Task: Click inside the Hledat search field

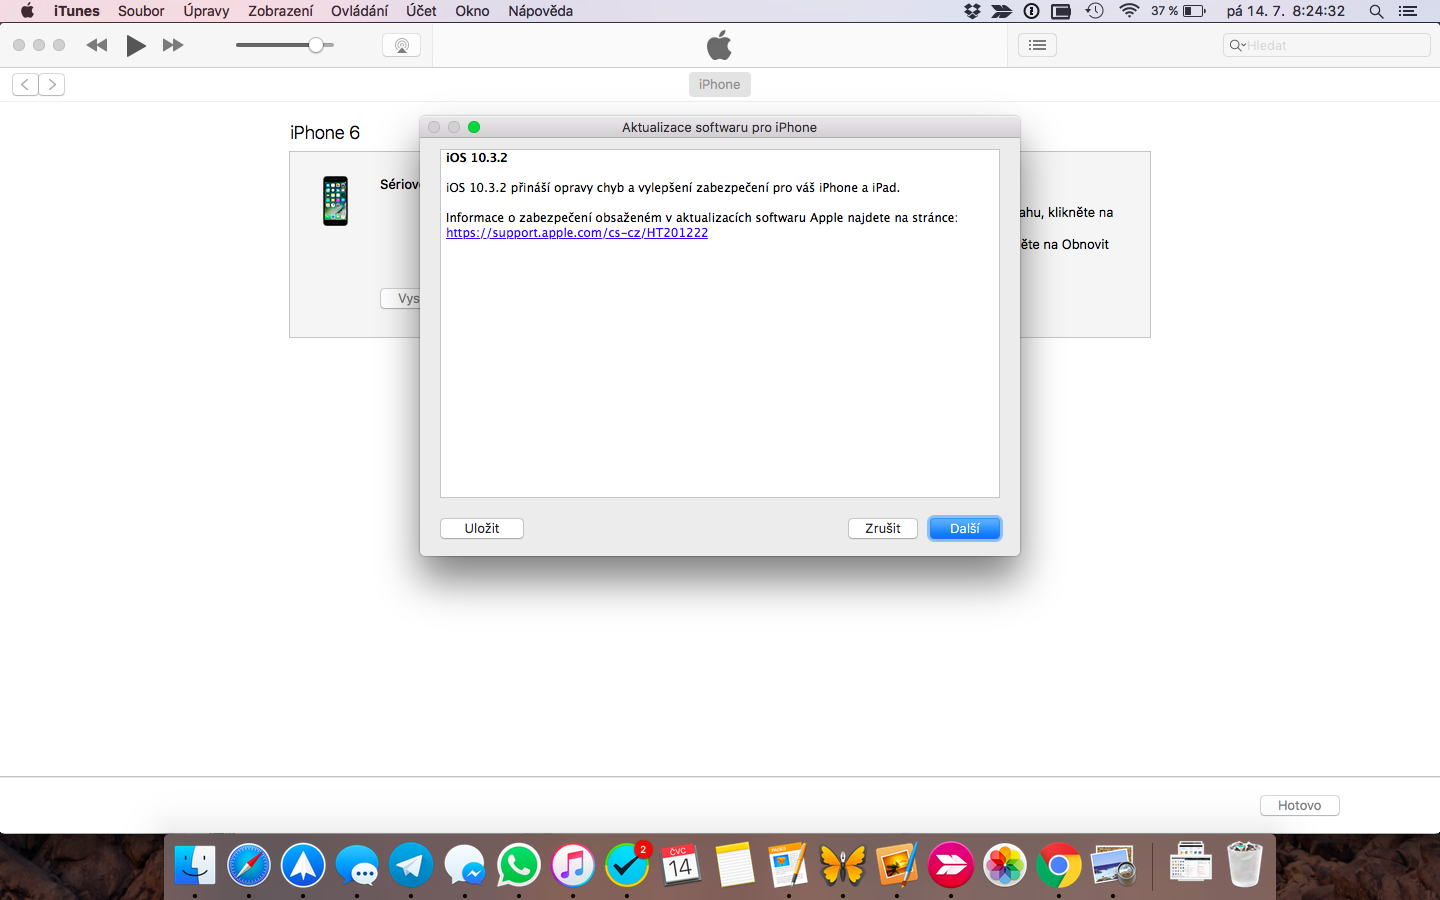Action: 1320,44
